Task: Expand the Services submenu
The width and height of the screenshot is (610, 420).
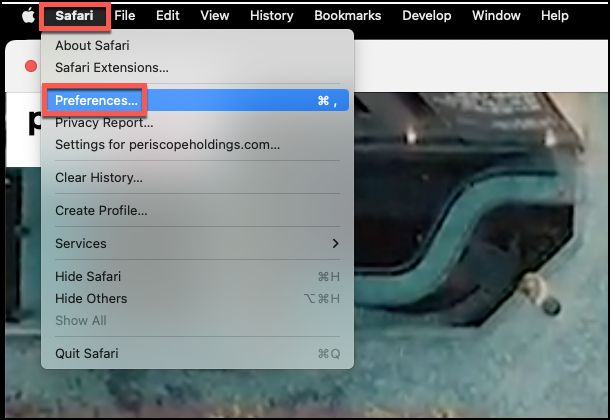Action: click(x=198, y=243)
